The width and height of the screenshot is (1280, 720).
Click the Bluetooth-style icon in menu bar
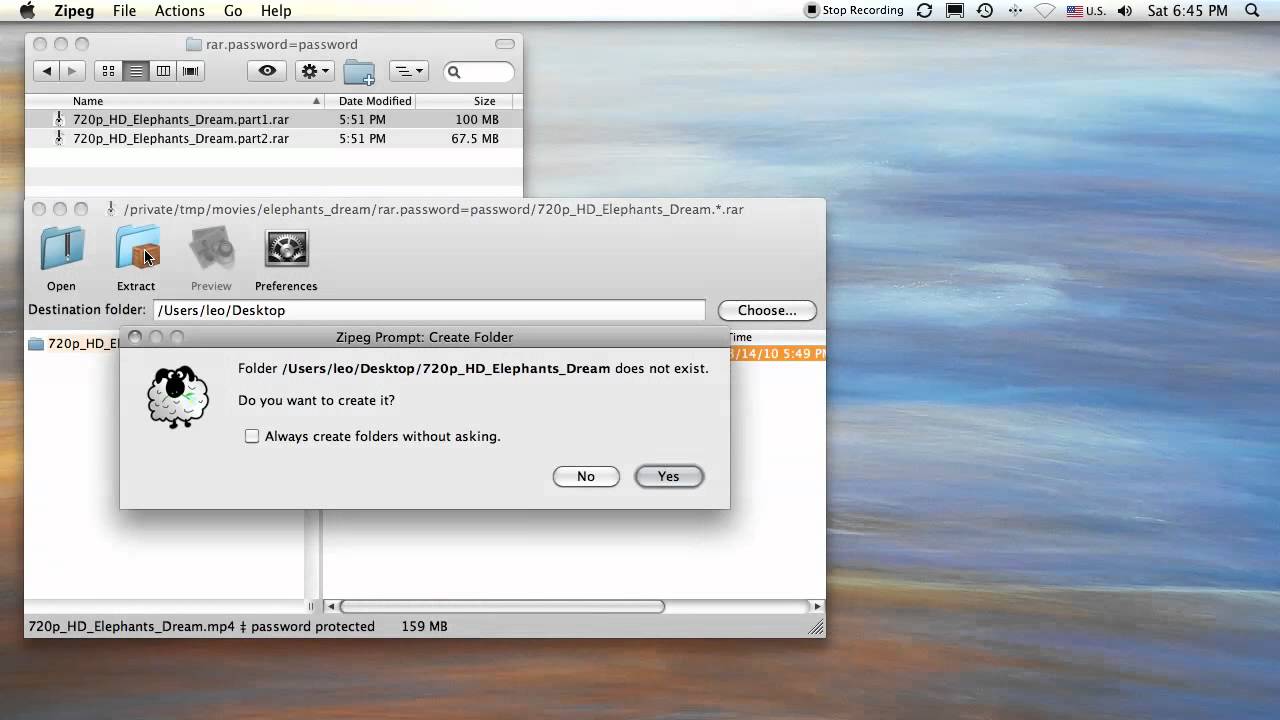1015,11
